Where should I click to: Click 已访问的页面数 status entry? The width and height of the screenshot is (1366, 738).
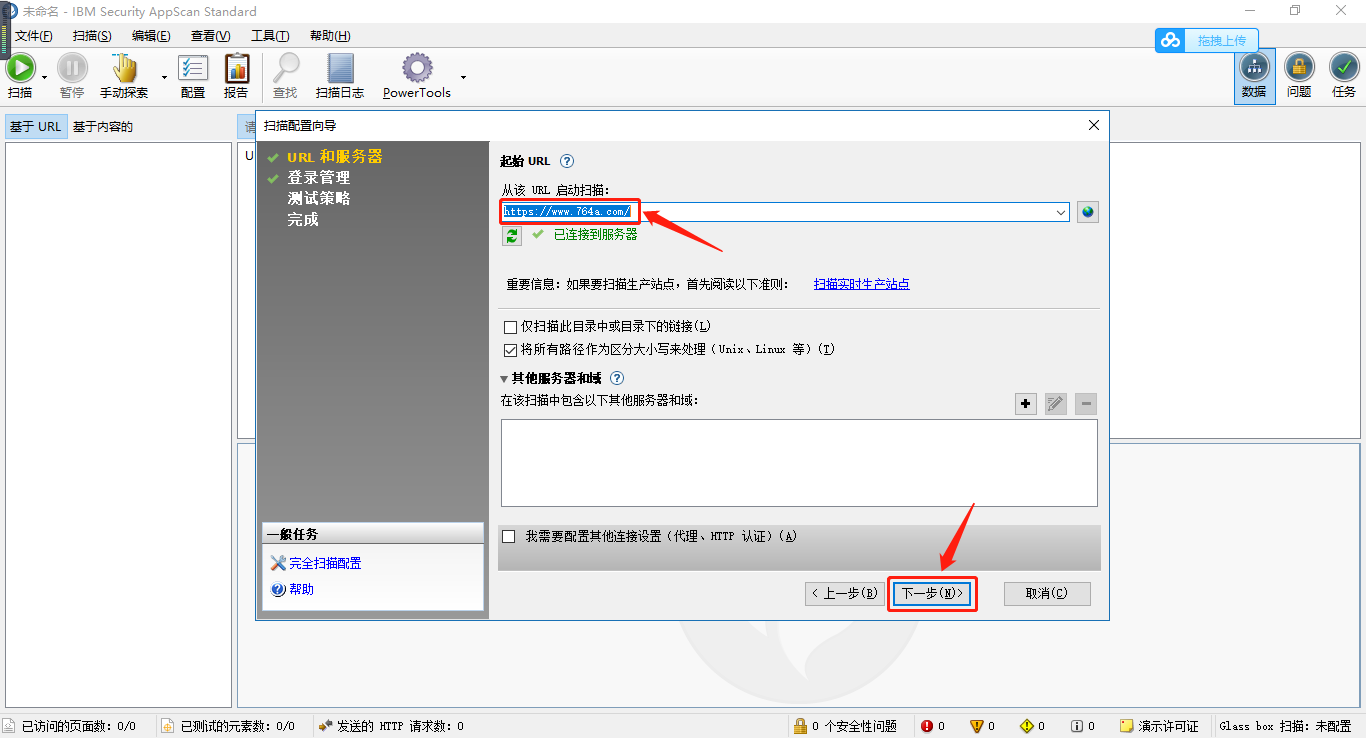tap(70, 726)
